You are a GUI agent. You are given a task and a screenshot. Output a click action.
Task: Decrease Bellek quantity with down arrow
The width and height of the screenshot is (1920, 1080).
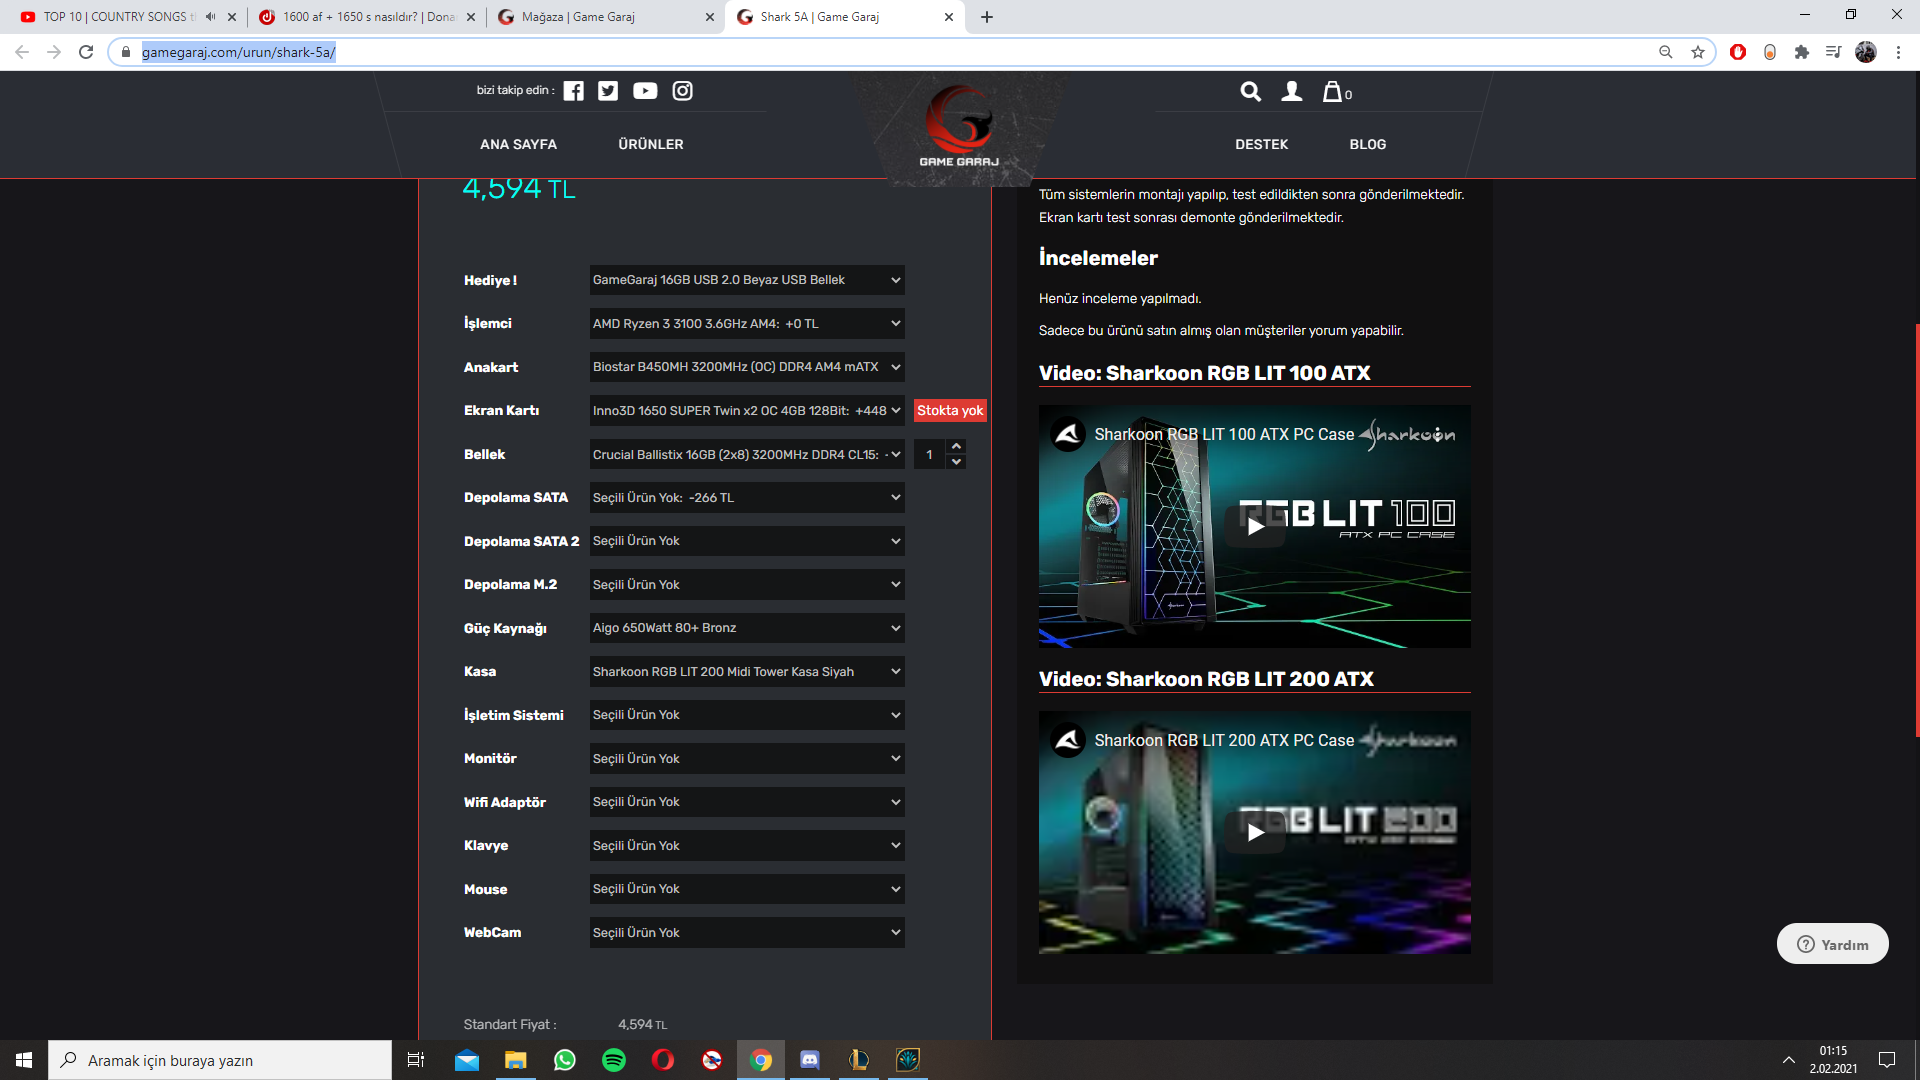pos(957,462)
